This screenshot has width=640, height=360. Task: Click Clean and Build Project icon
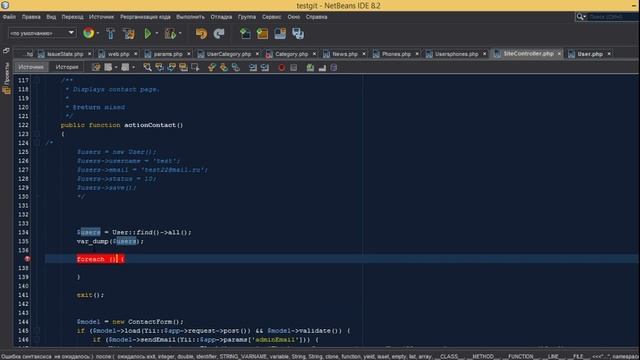129,33
